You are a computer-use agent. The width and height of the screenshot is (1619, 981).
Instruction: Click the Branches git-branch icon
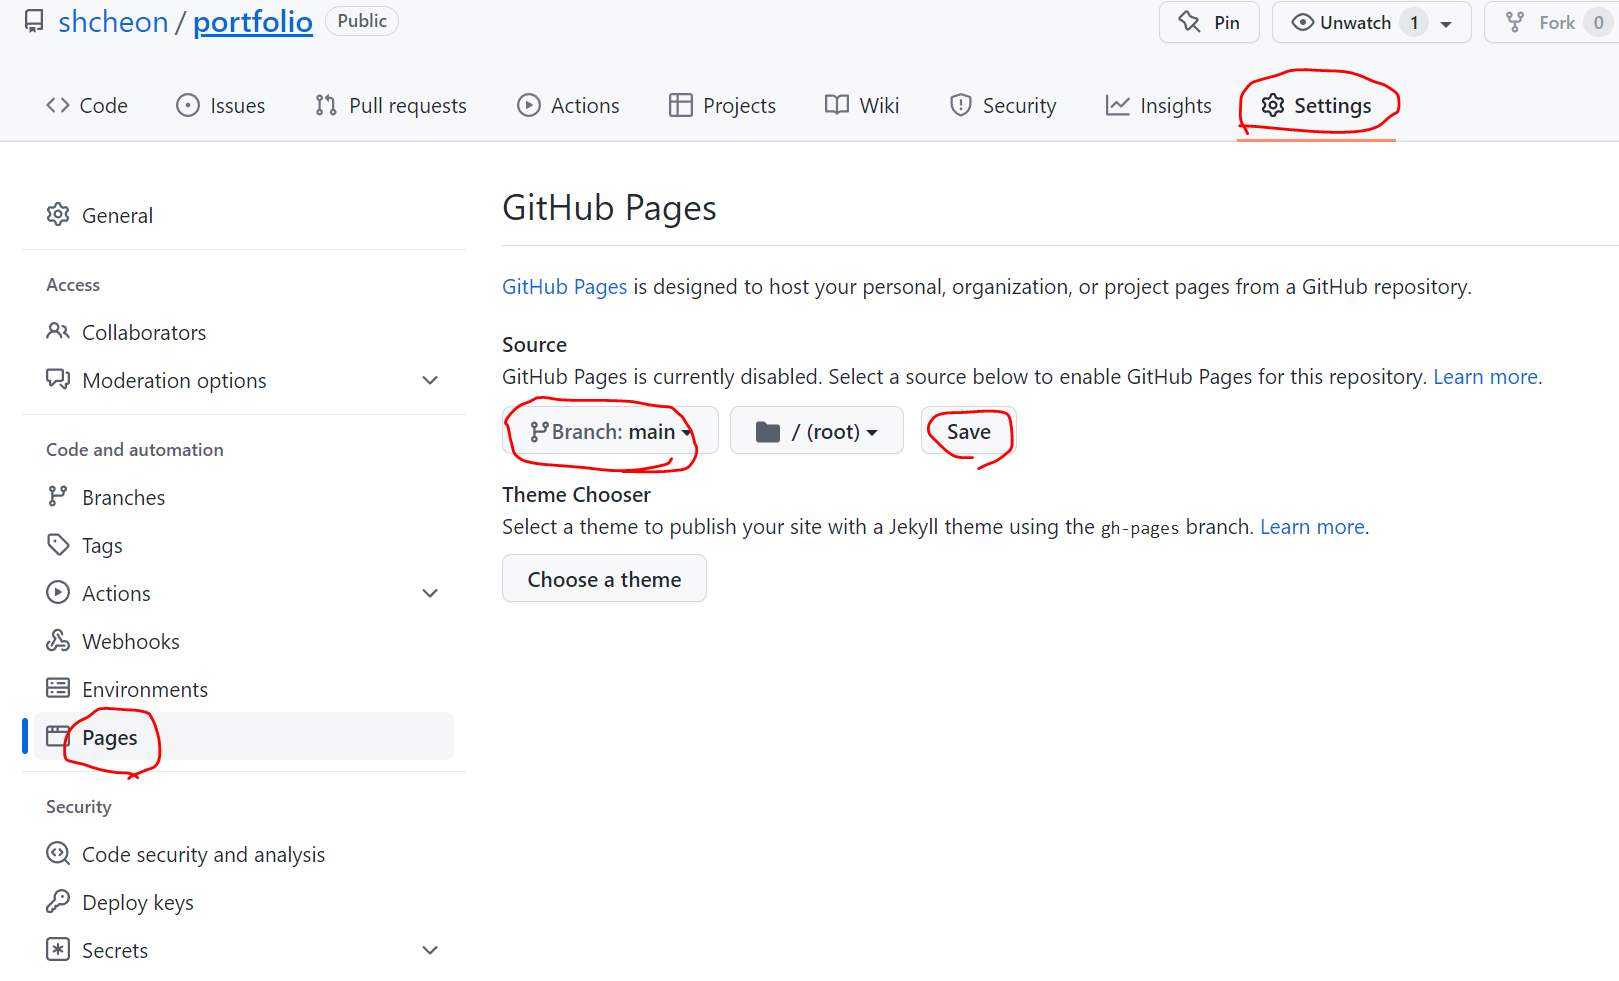58,496
